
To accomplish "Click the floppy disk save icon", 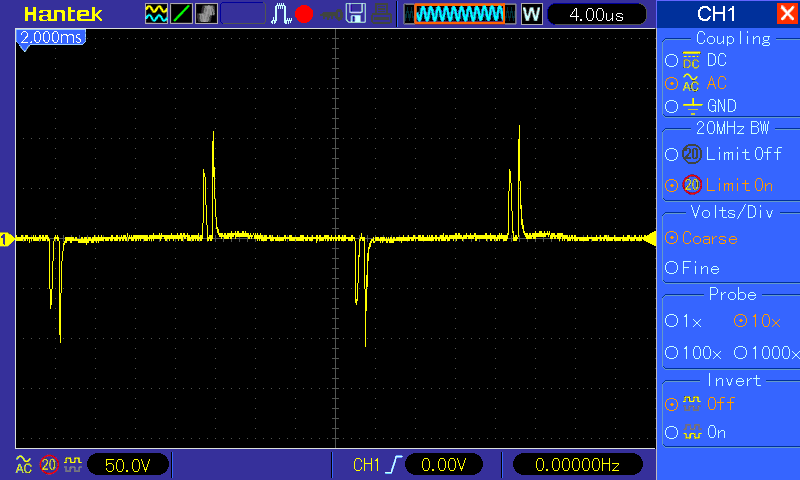I will 356,14.
